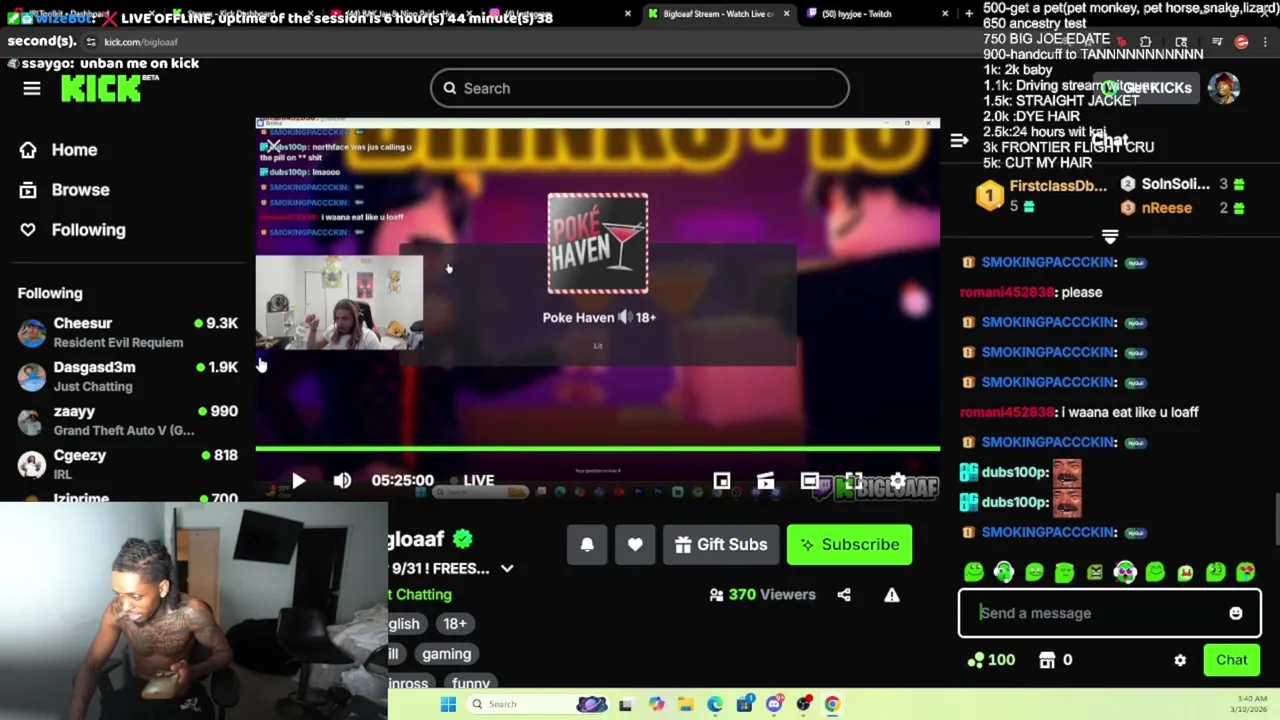The image size is (1280, 720).
Task: Expand the stream title chevron
Action: 507,569
